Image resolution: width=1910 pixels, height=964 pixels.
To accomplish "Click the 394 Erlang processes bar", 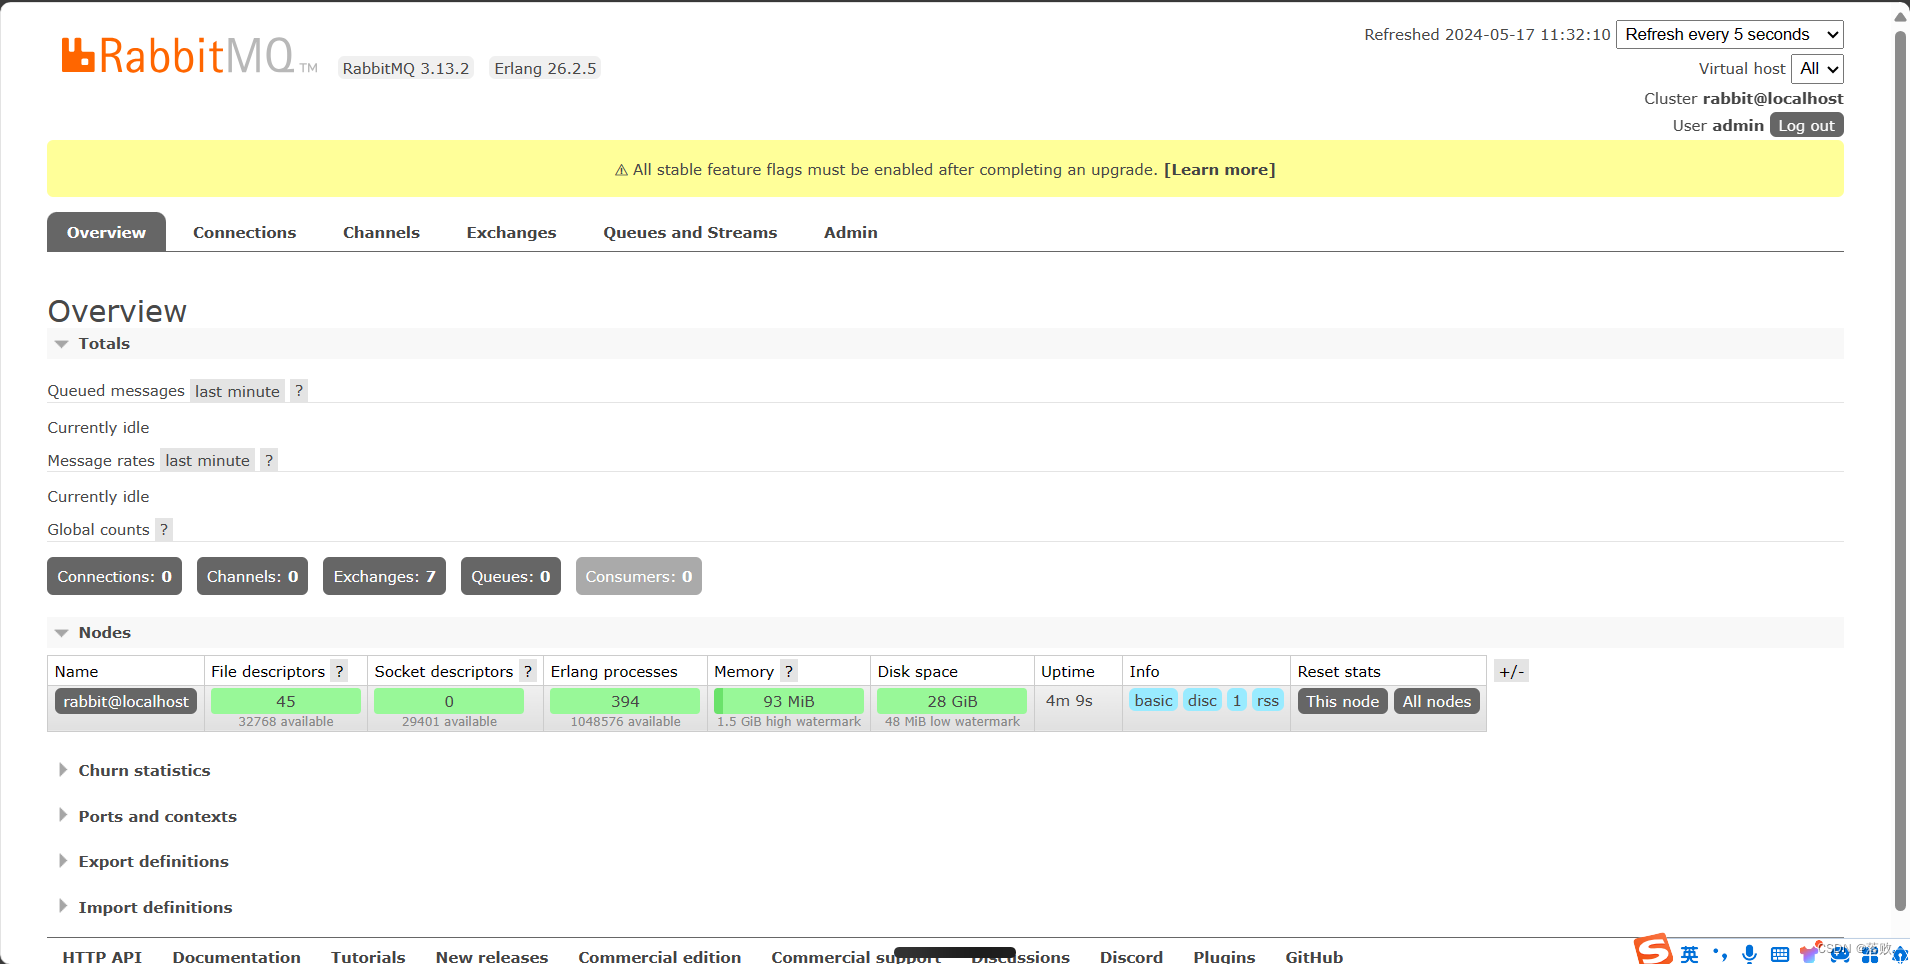I will point(625,701).
